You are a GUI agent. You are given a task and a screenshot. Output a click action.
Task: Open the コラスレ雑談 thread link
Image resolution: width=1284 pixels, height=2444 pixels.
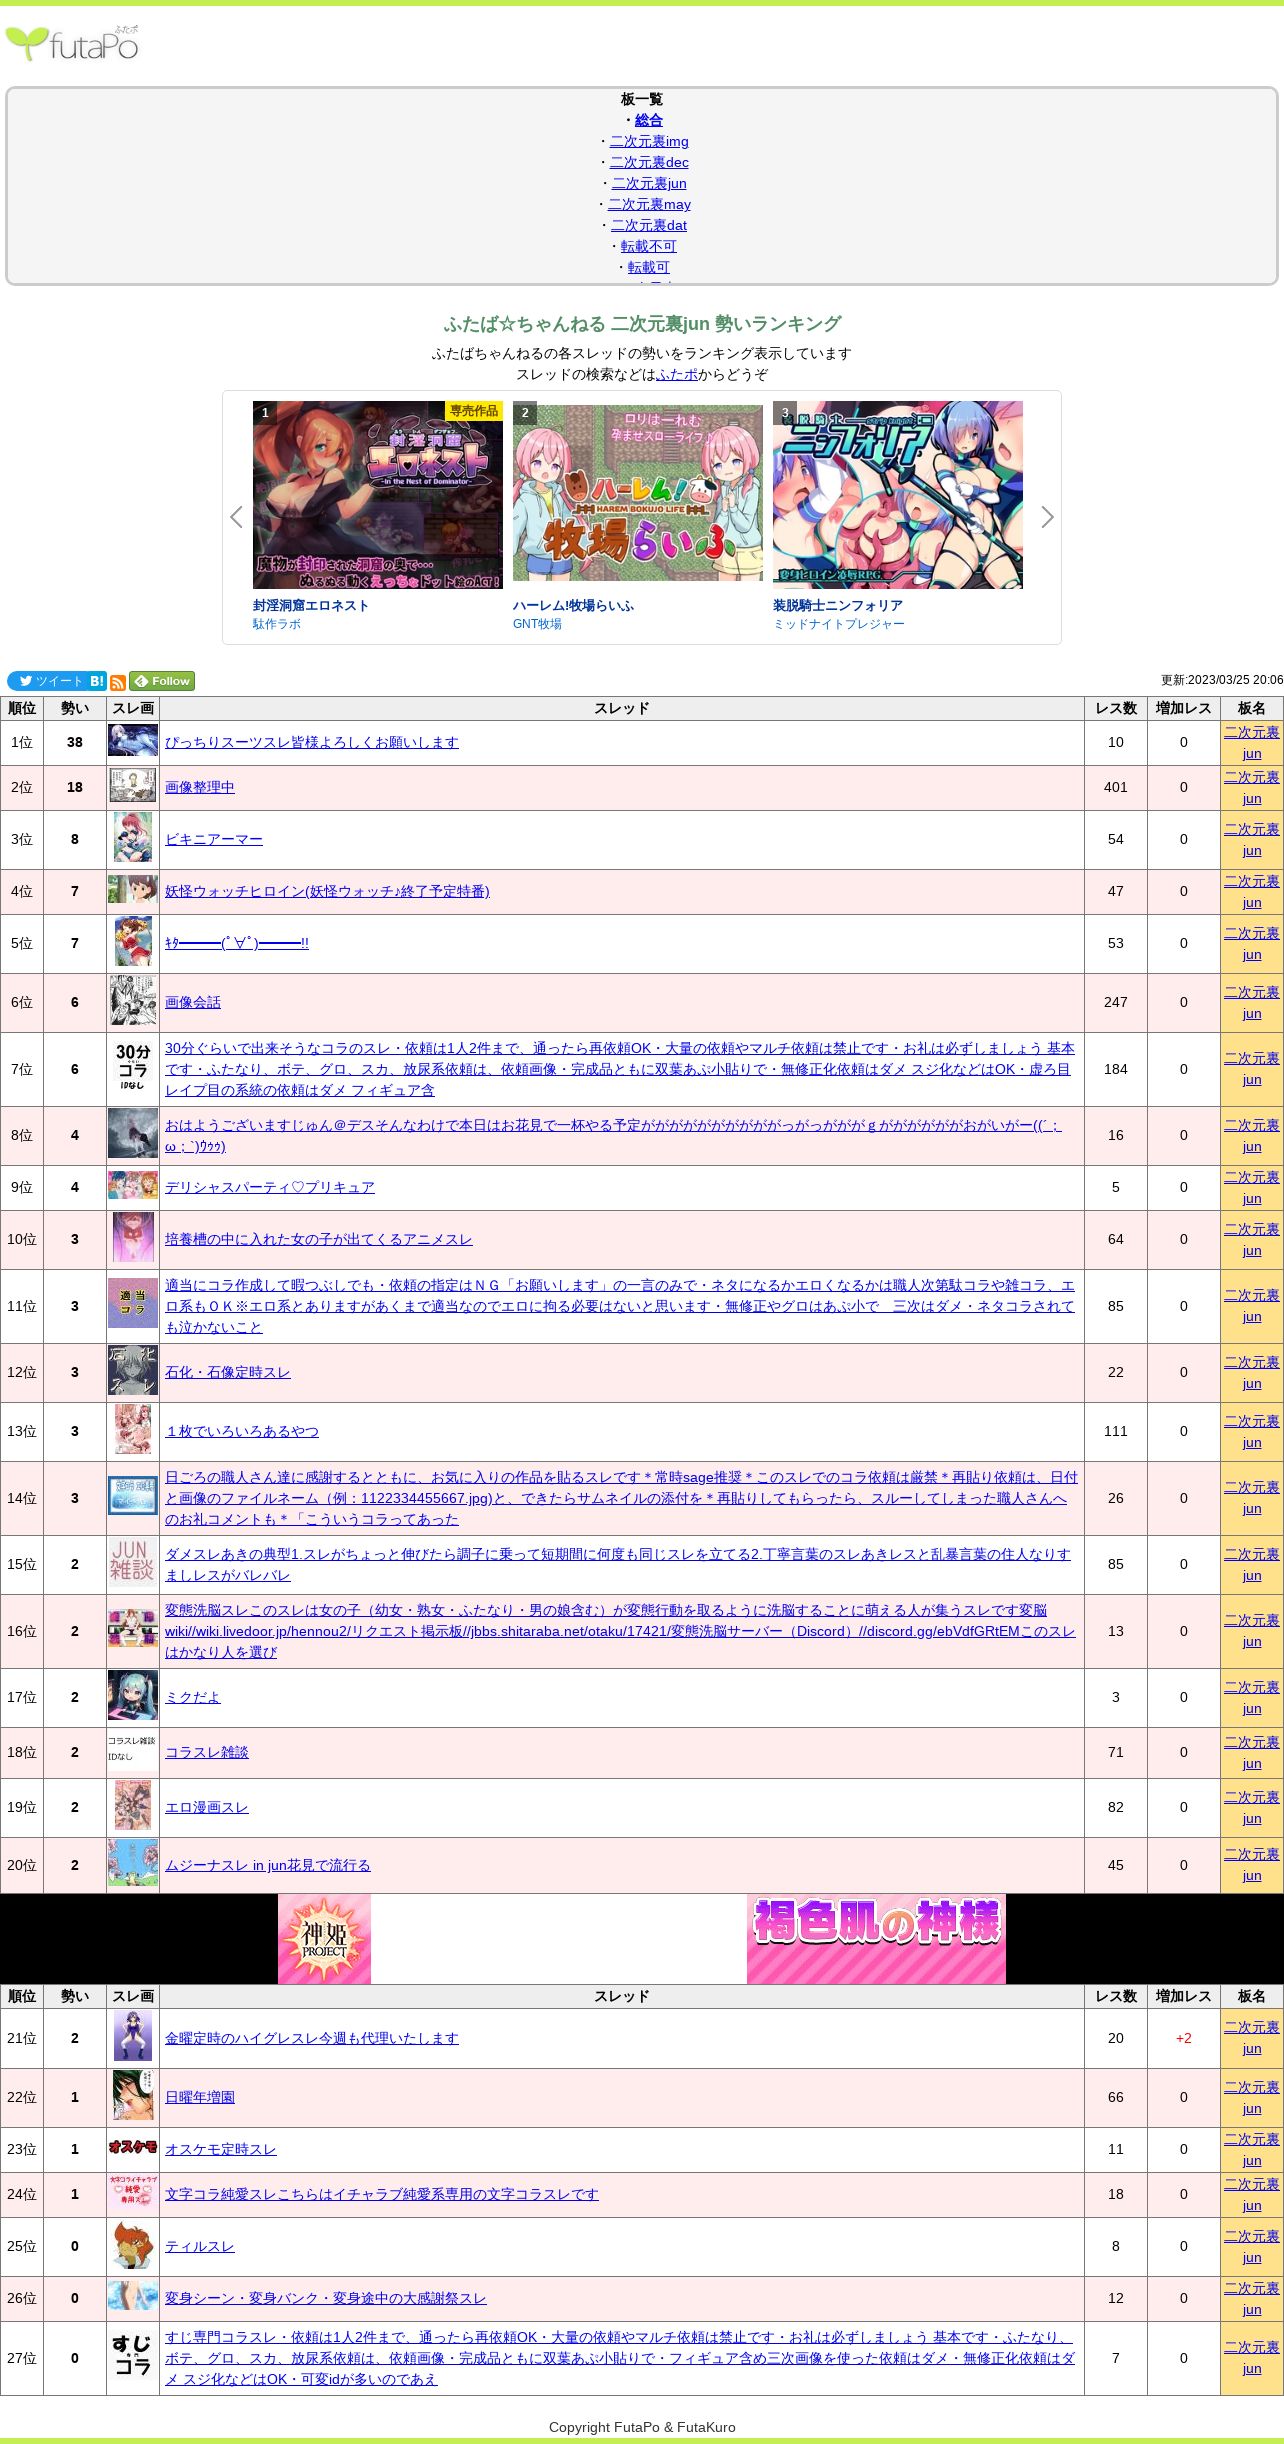(207, 1752)
